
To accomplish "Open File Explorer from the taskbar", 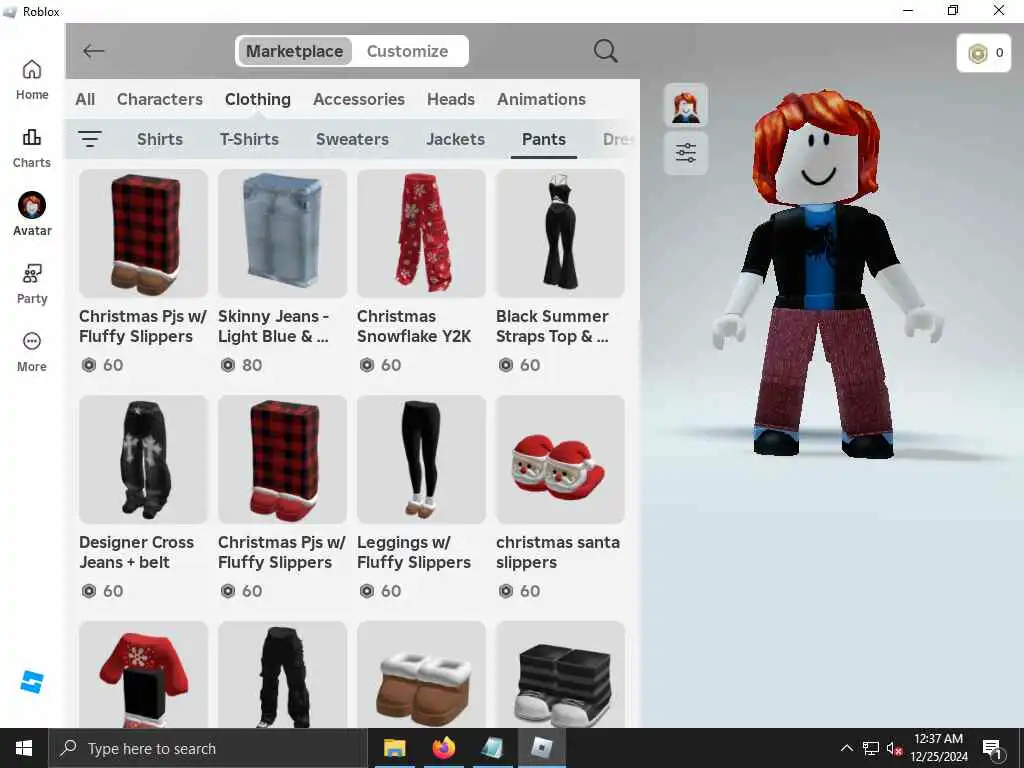I will click(x=394, y=748).
